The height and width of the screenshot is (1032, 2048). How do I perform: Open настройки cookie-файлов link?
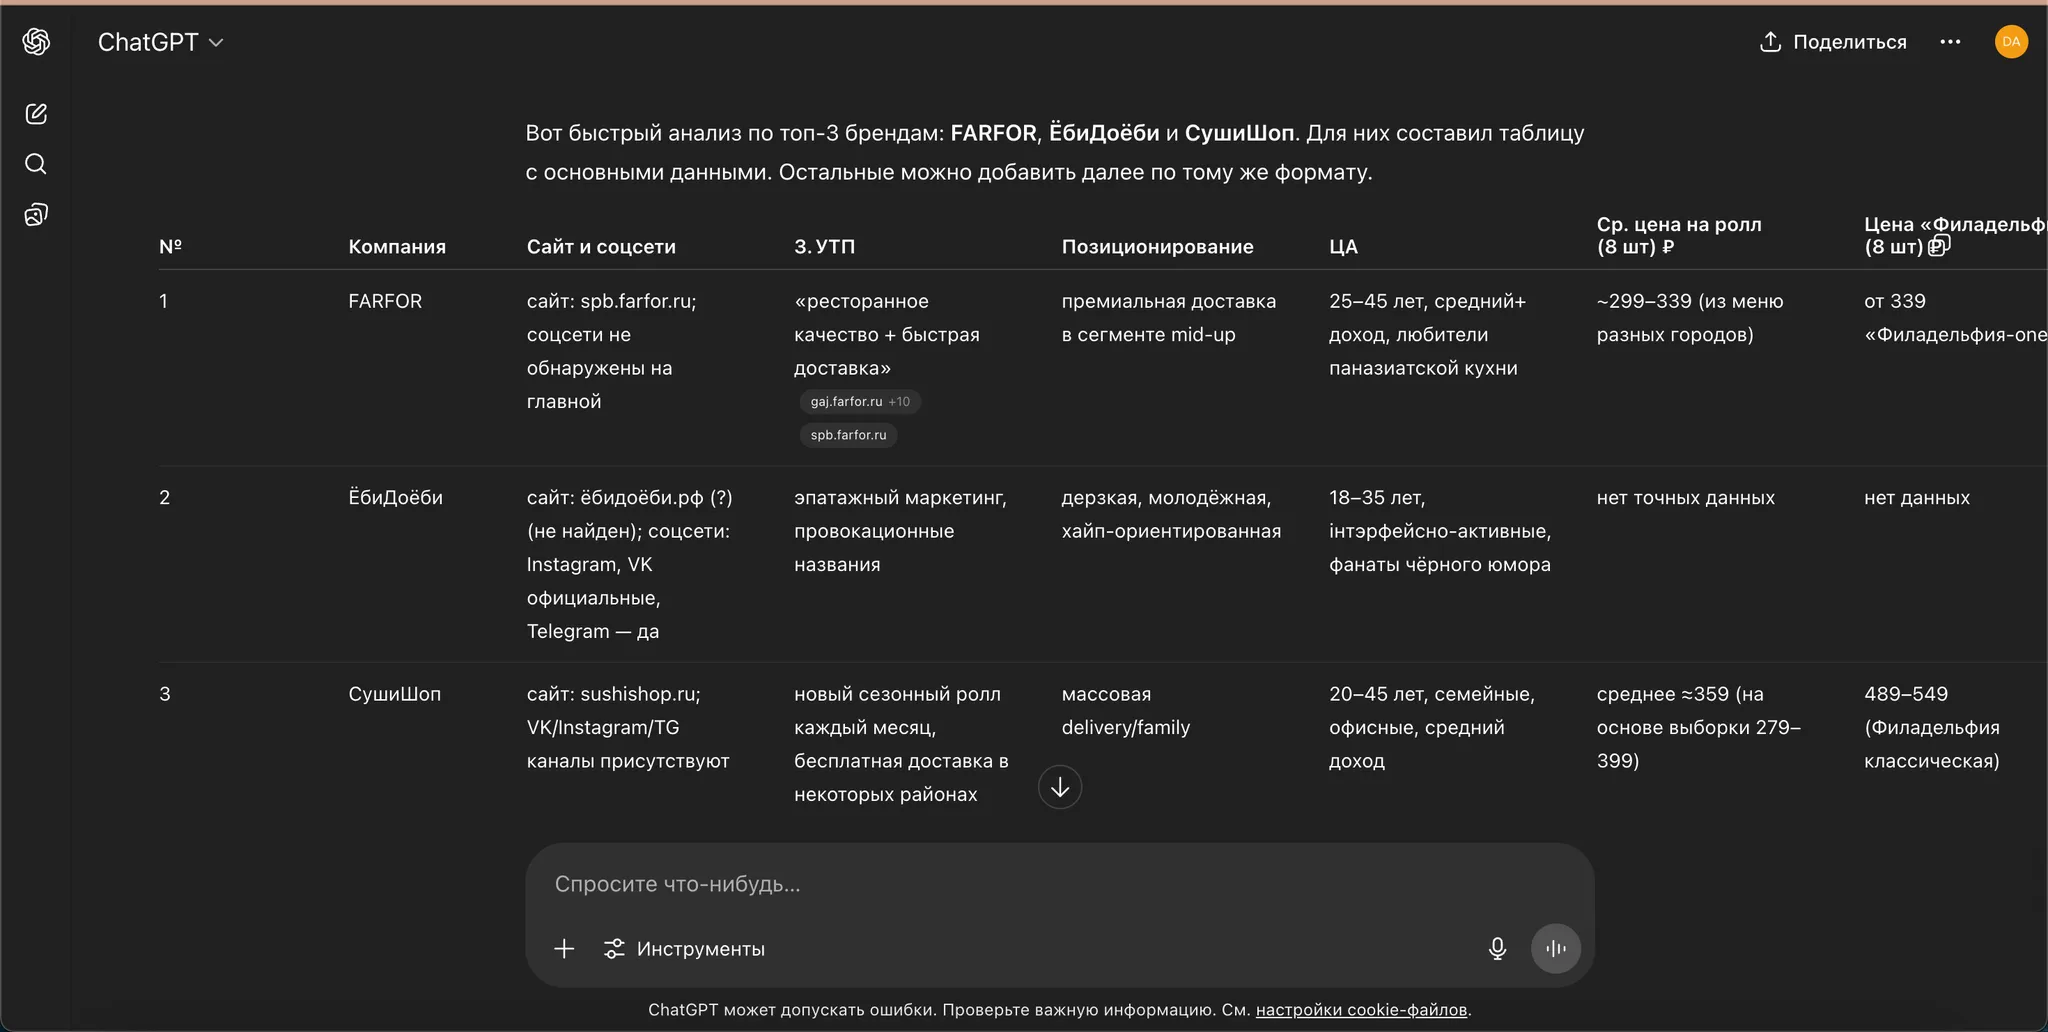point(1361,1010)
